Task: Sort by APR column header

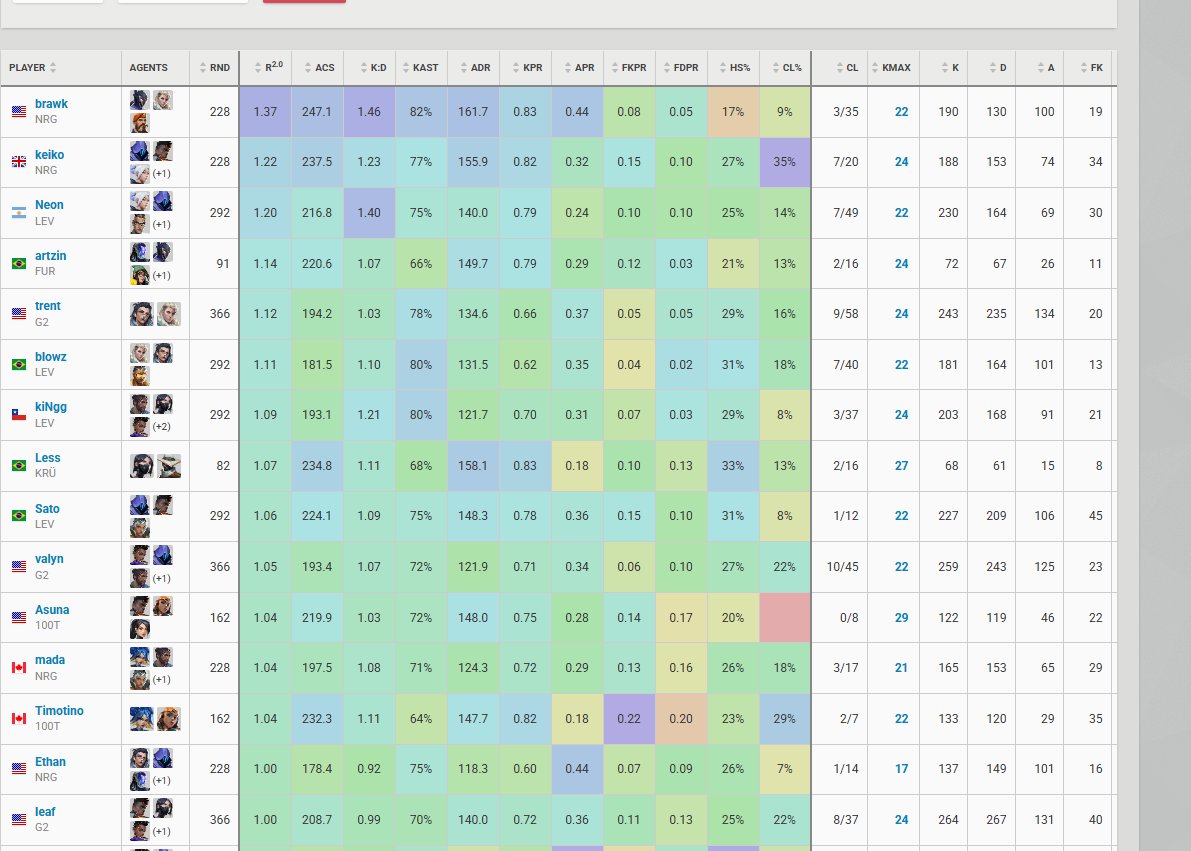Action: (x=577, y=68)
